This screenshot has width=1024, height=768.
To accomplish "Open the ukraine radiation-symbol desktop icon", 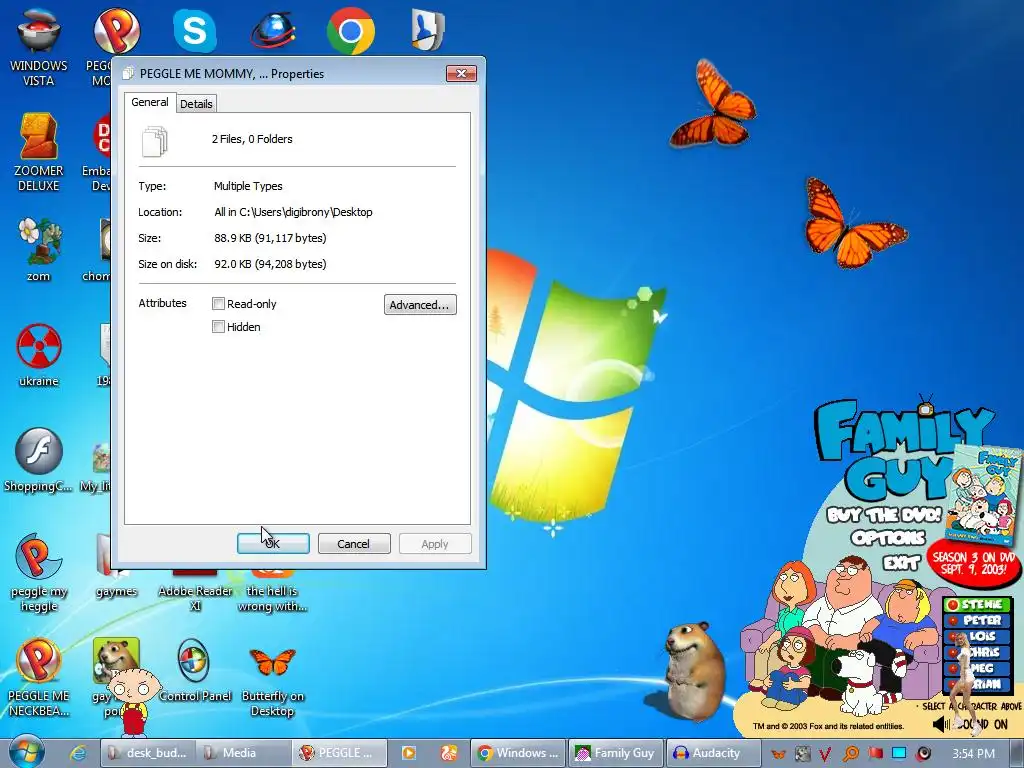I will 39,355.
